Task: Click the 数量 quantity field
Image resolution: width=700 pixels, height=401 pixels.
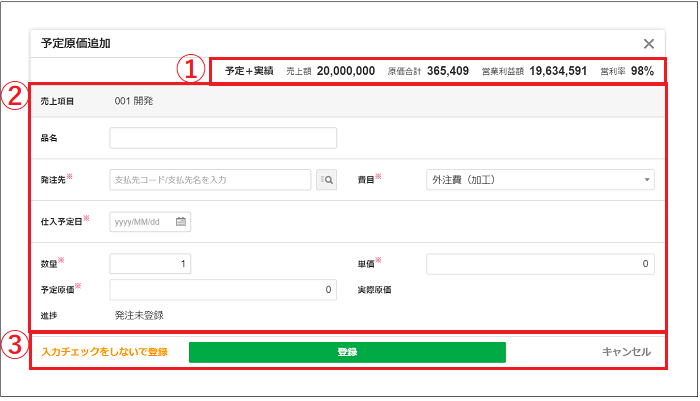Action: pyautogui.click(x=150, y=264)
